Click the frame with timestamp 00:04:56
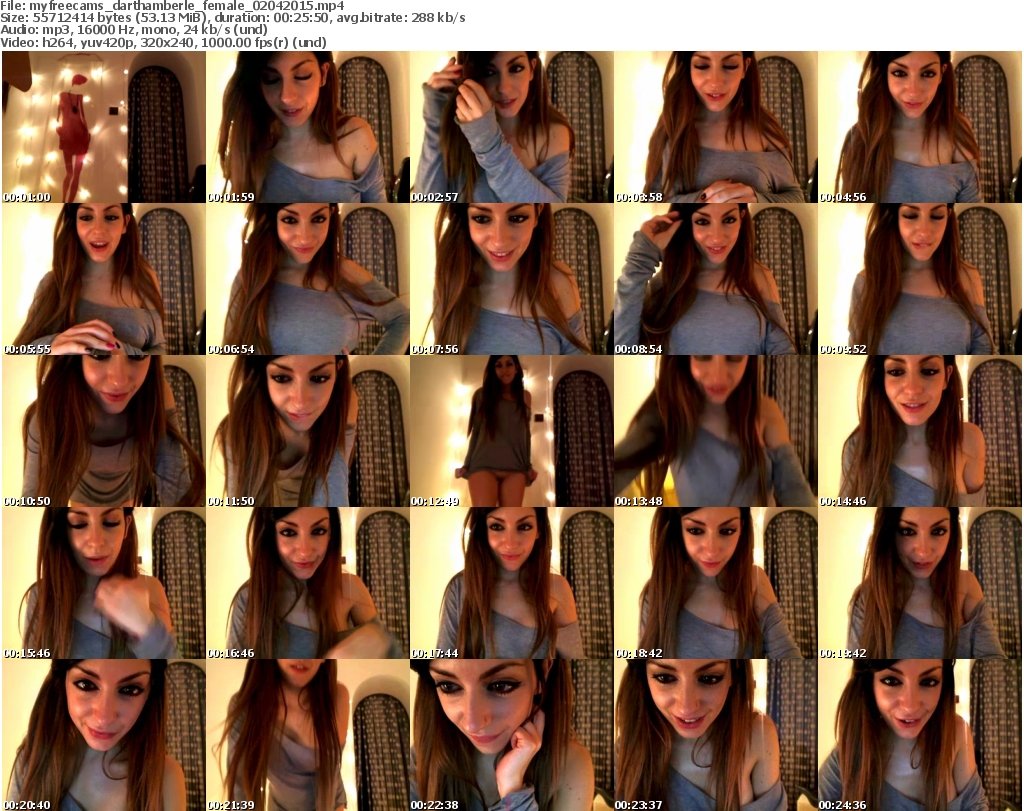 click(x=920, y=127)
